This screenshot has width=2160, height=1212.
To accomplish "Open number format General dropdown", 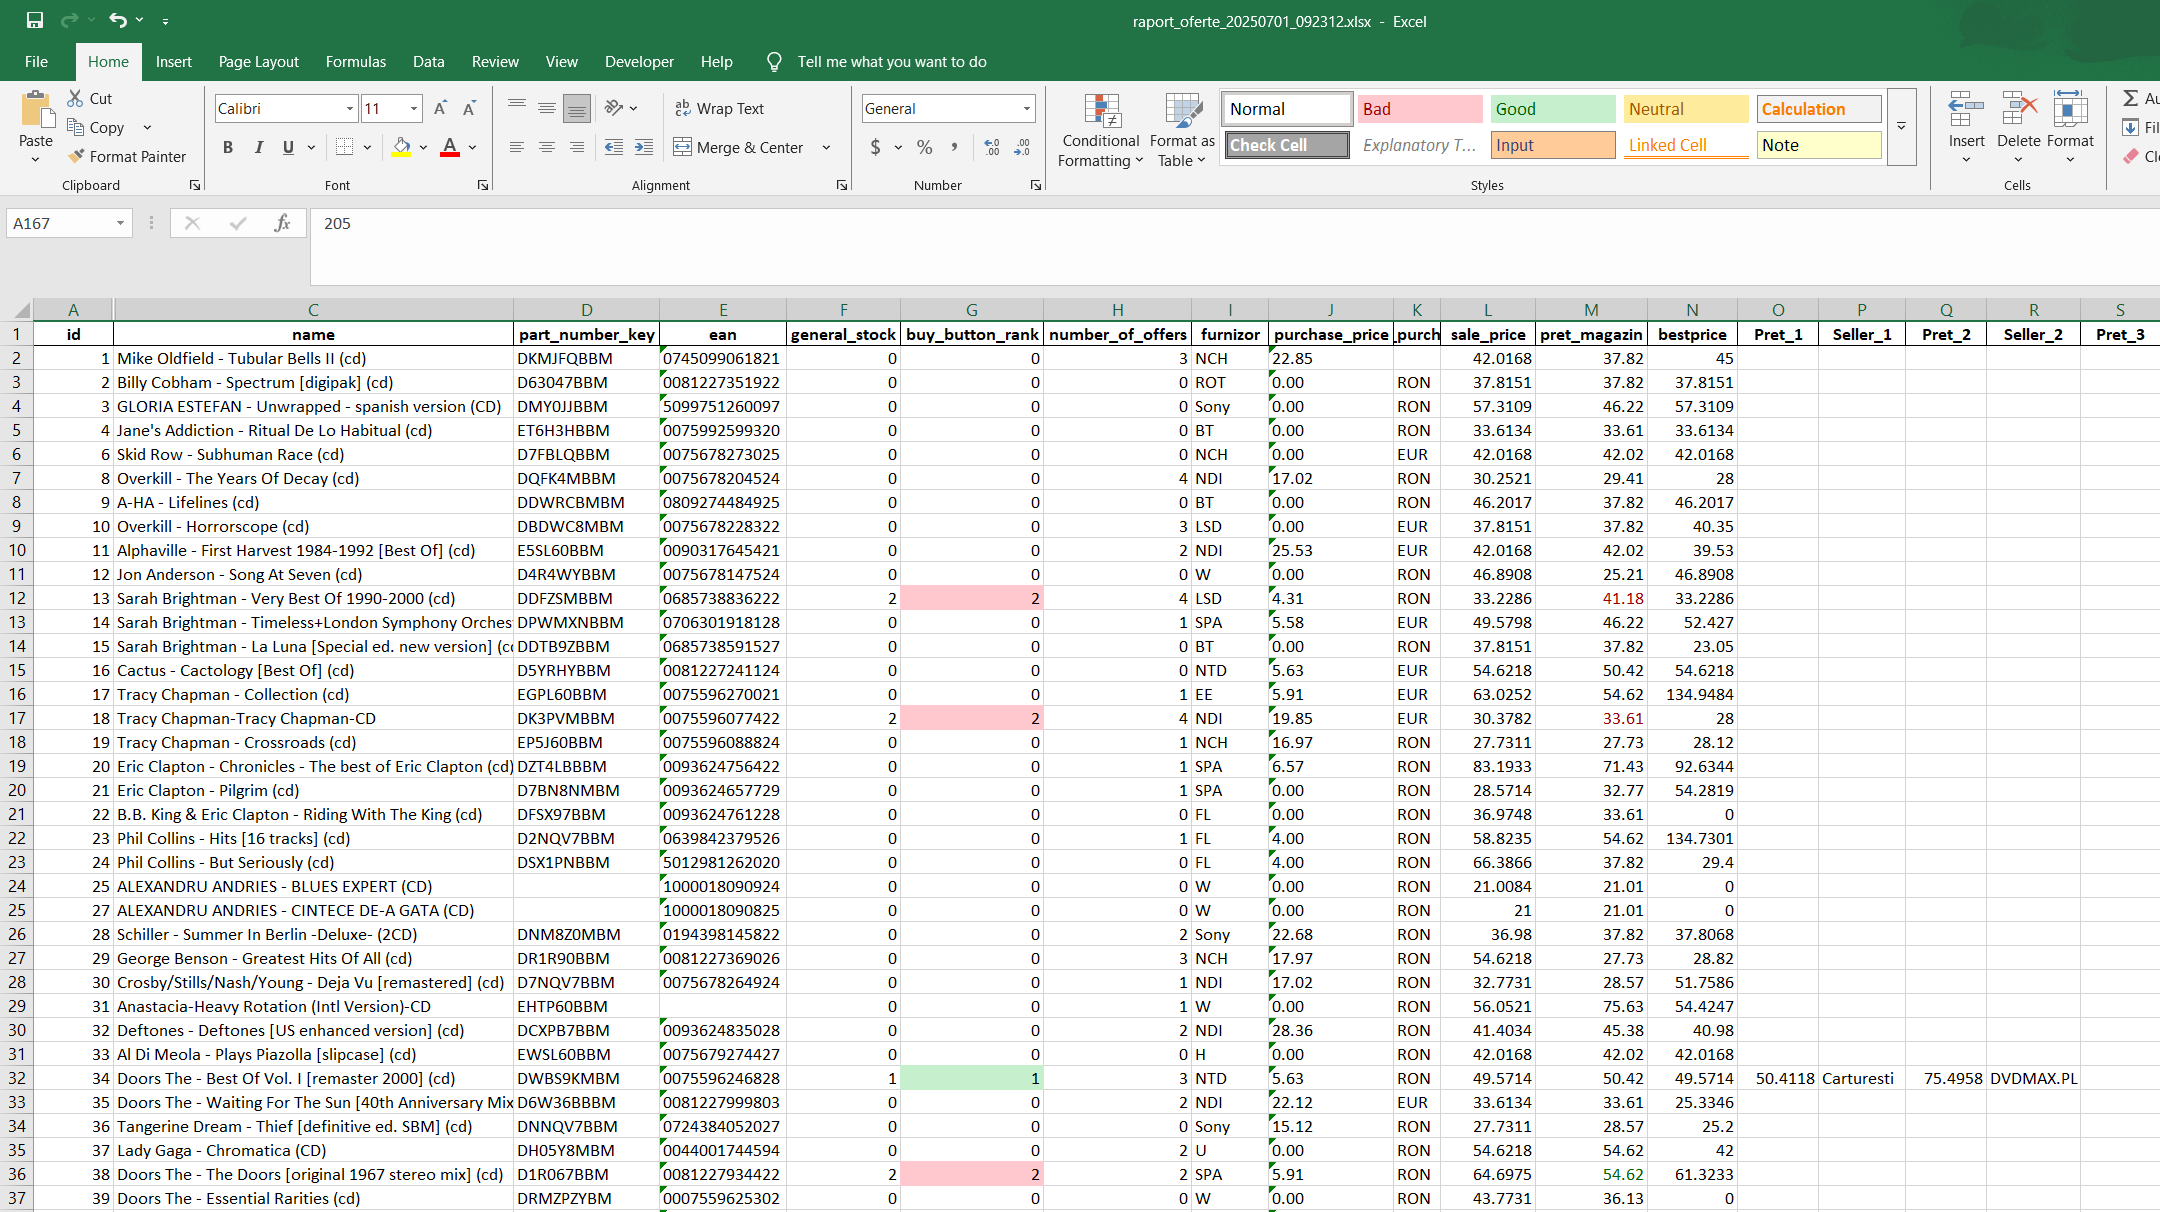I will pyautogui.click(x=1026, y=108).
